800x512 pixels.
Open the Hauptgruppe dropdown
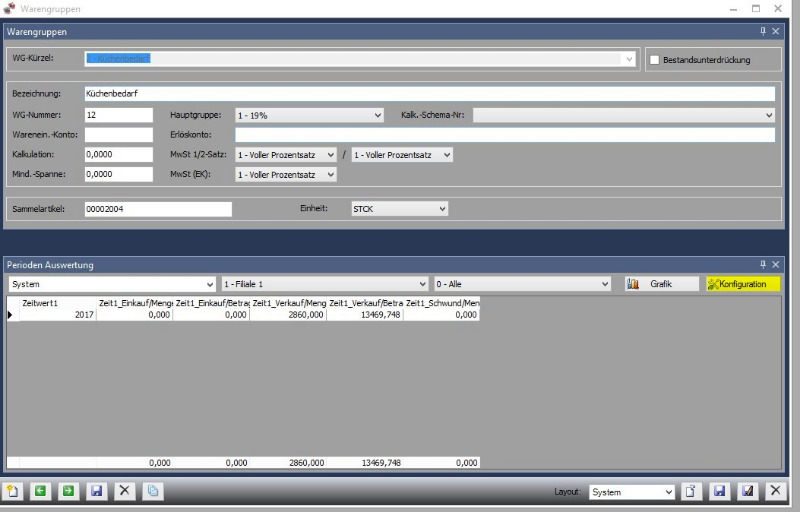coord(309,115)
